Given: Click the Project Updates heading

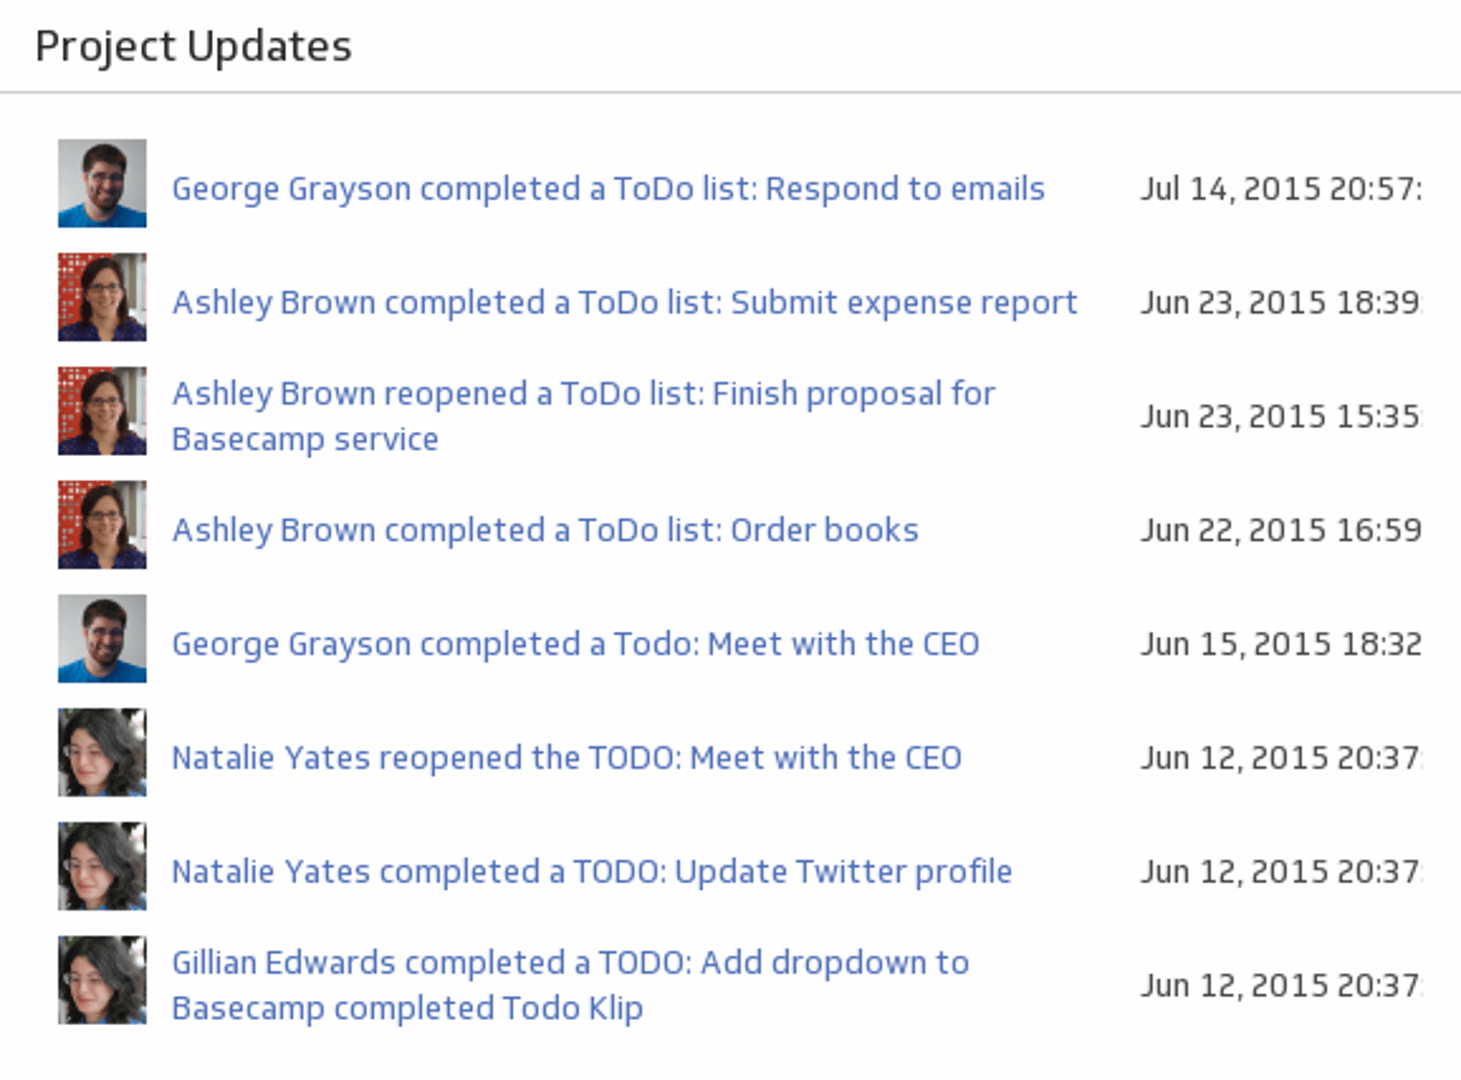Looking at the screenshot, I should tap(193, 47).
